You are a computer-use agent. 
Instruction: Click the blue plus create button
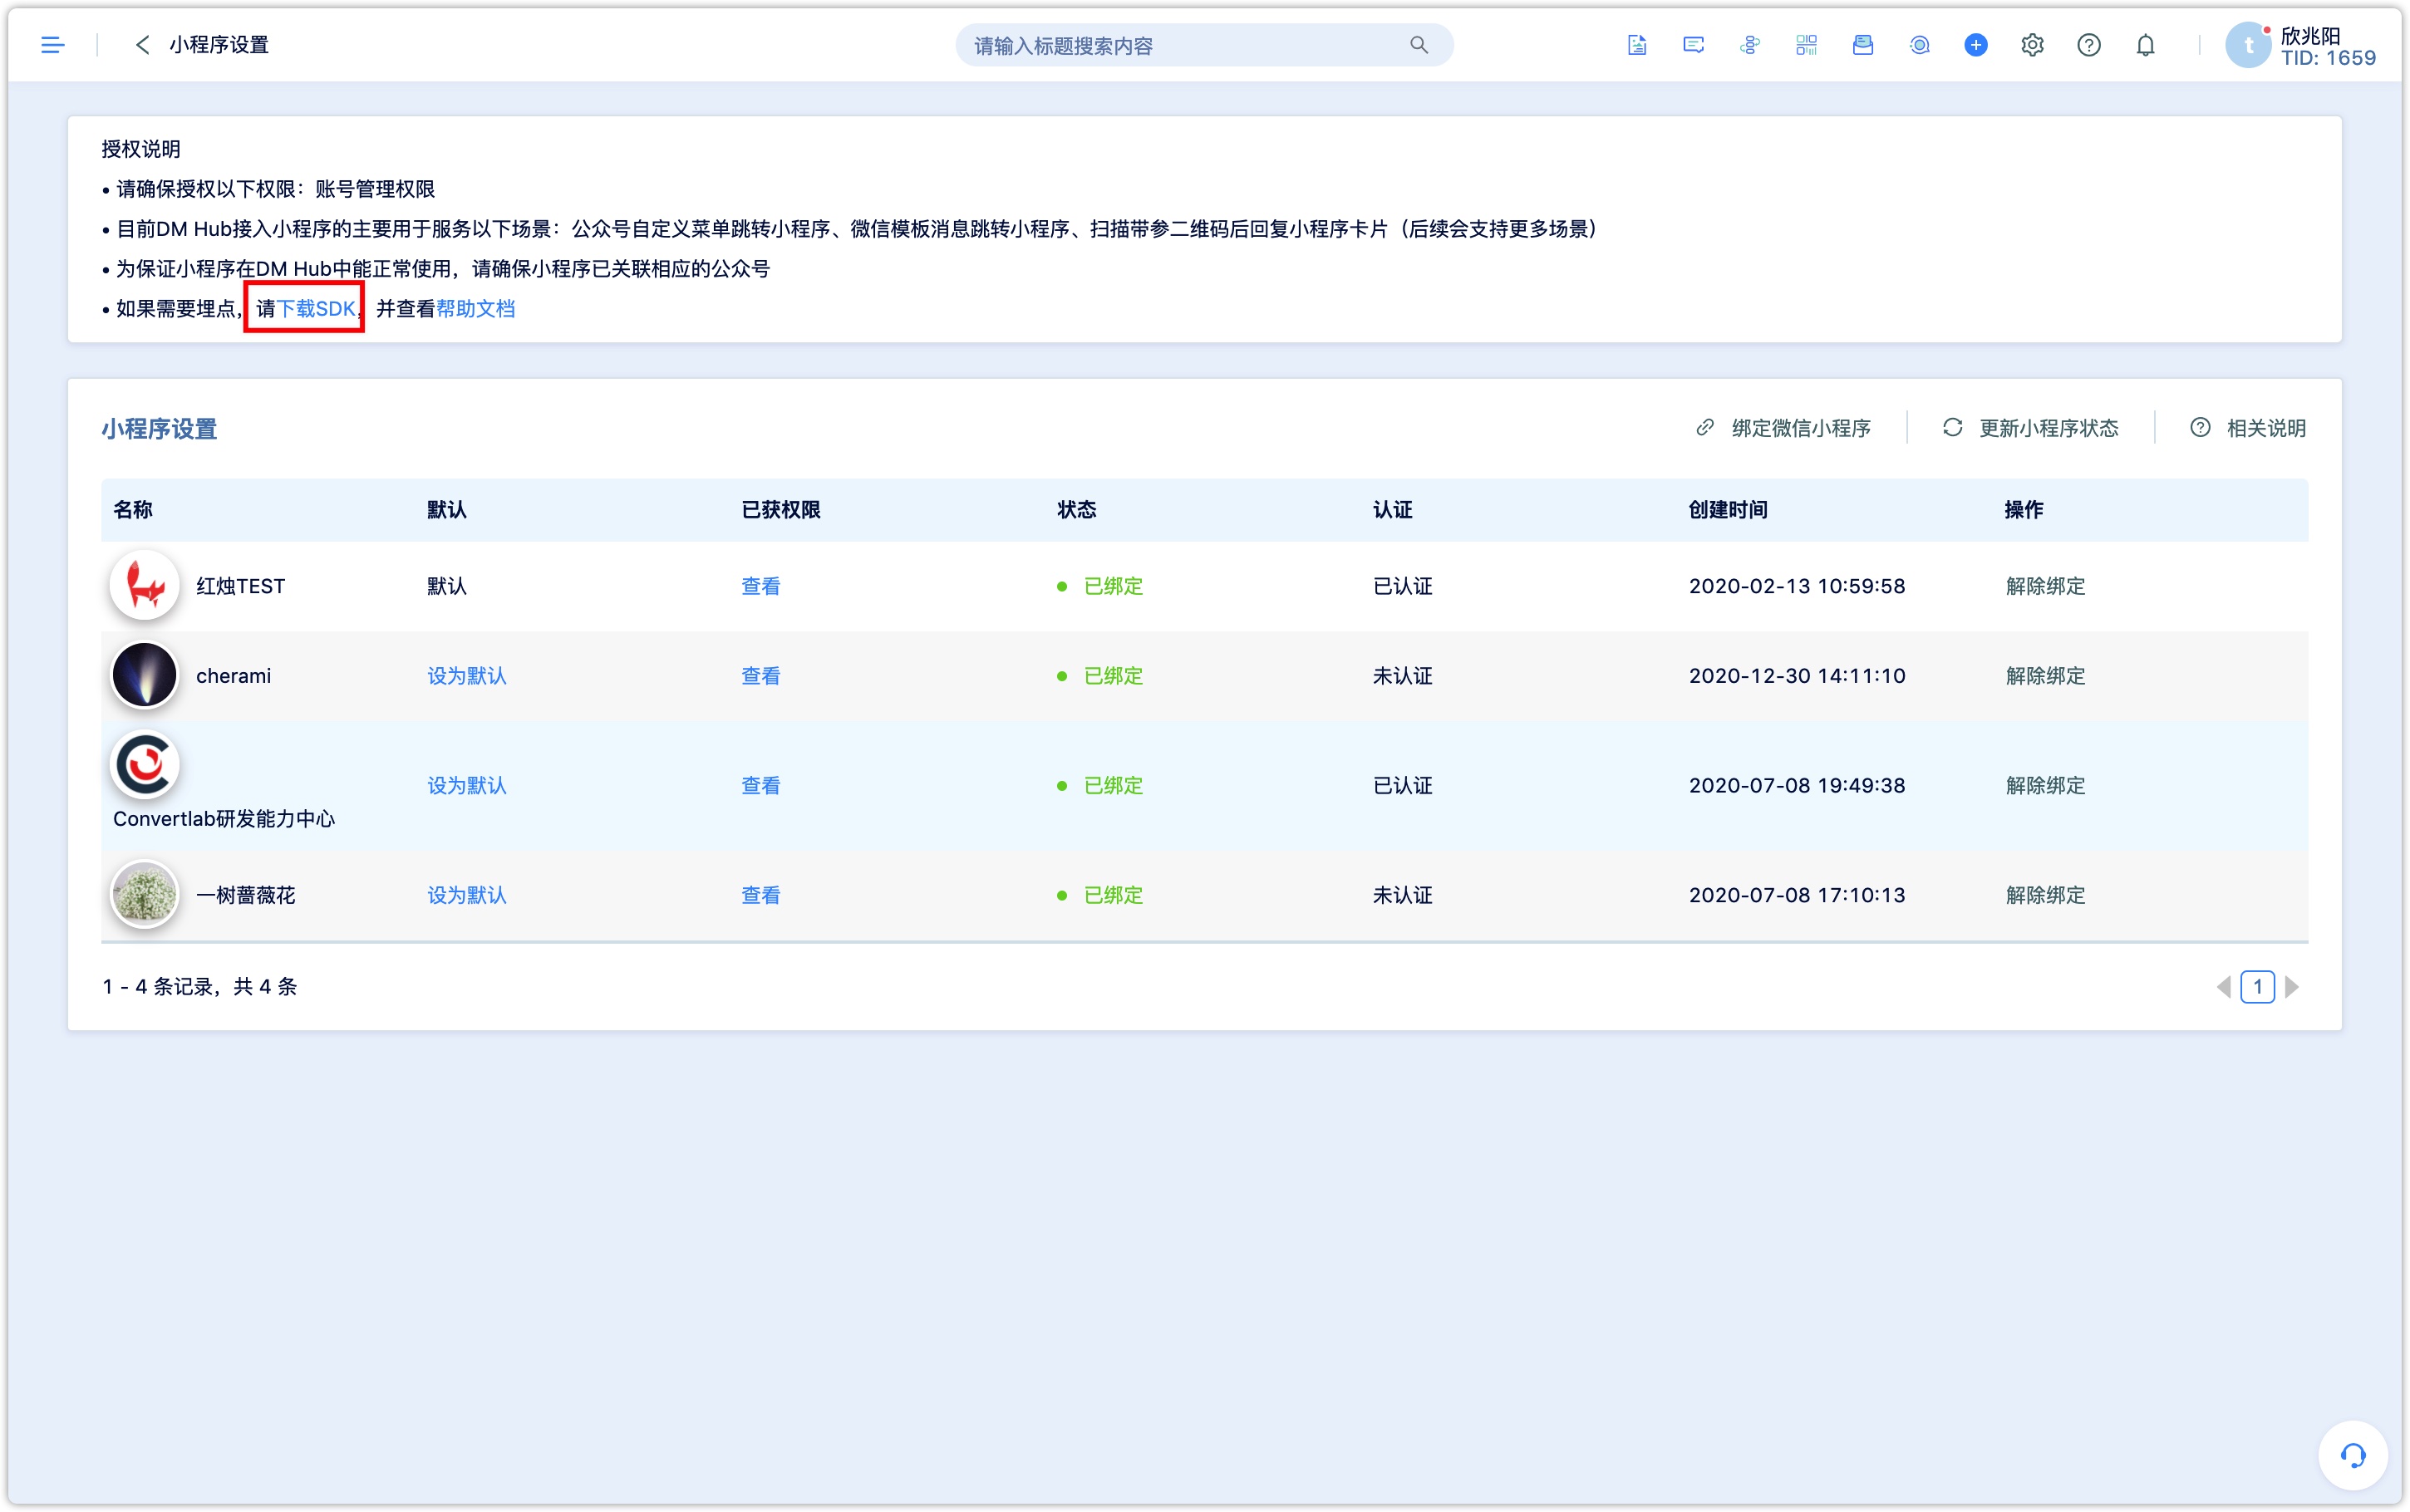(x=1976, y=45)
